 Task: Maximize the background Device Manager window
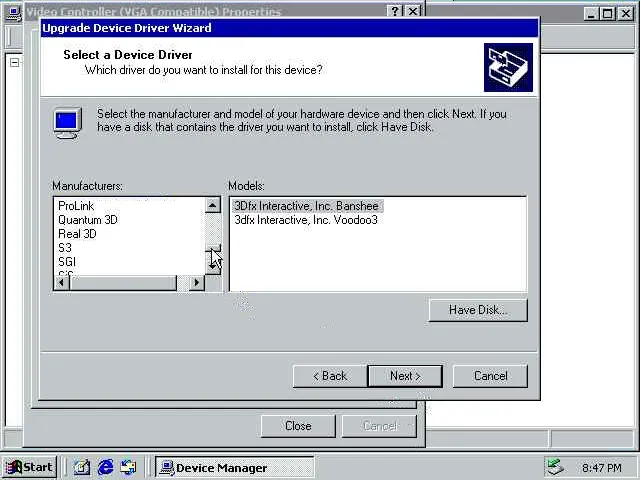pyautogui.click(x=607, y=14)
